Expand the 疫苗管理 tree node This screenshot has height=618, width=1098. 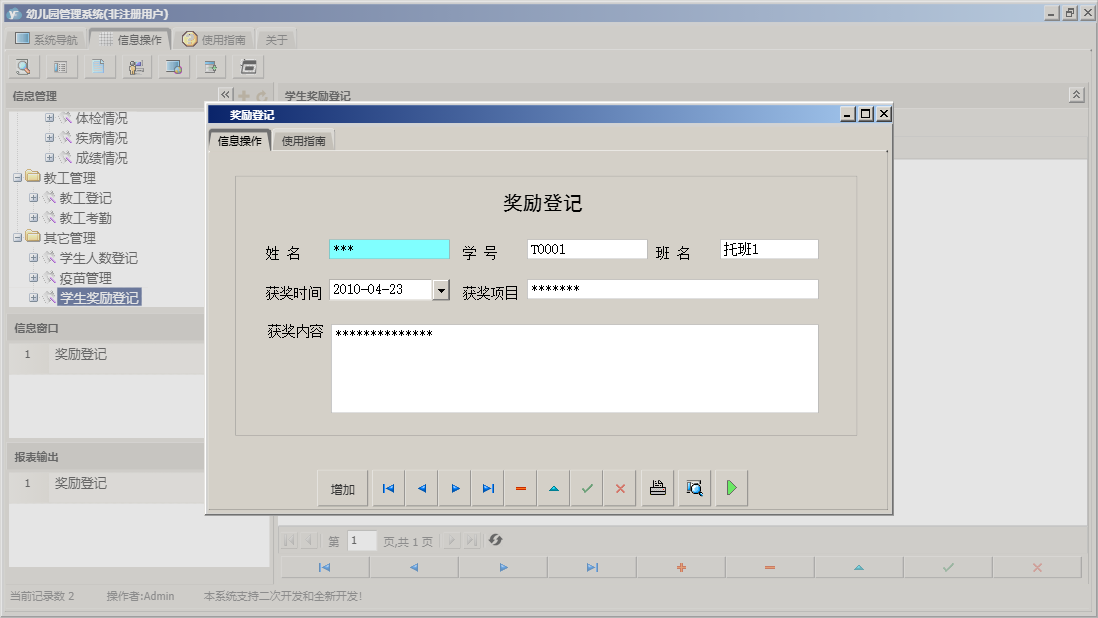pos(33,277)
